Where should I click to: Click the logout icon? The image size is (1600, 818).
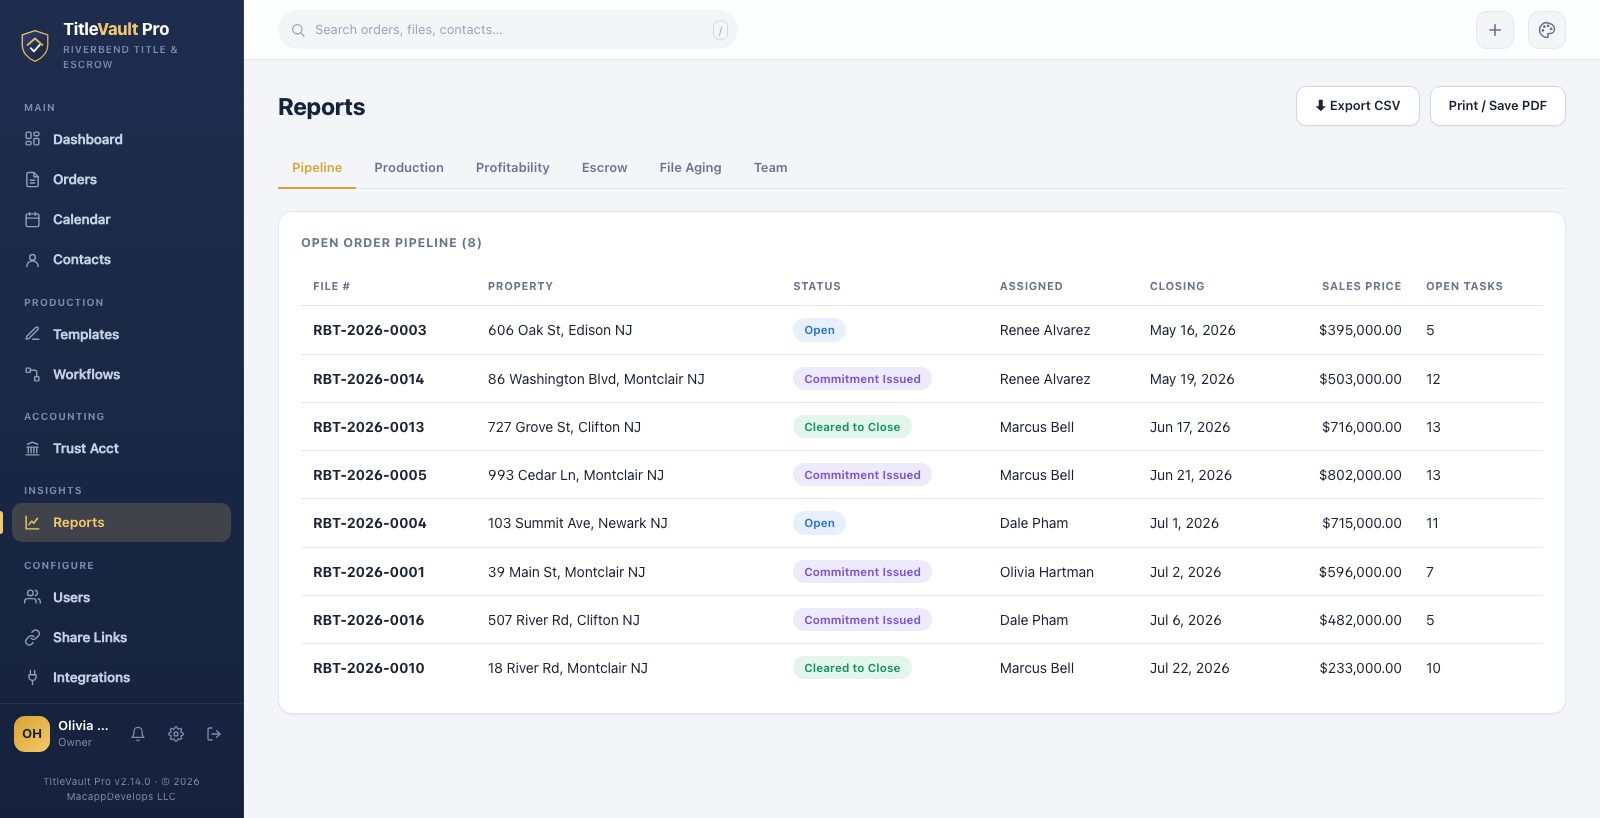click(214, 734)
